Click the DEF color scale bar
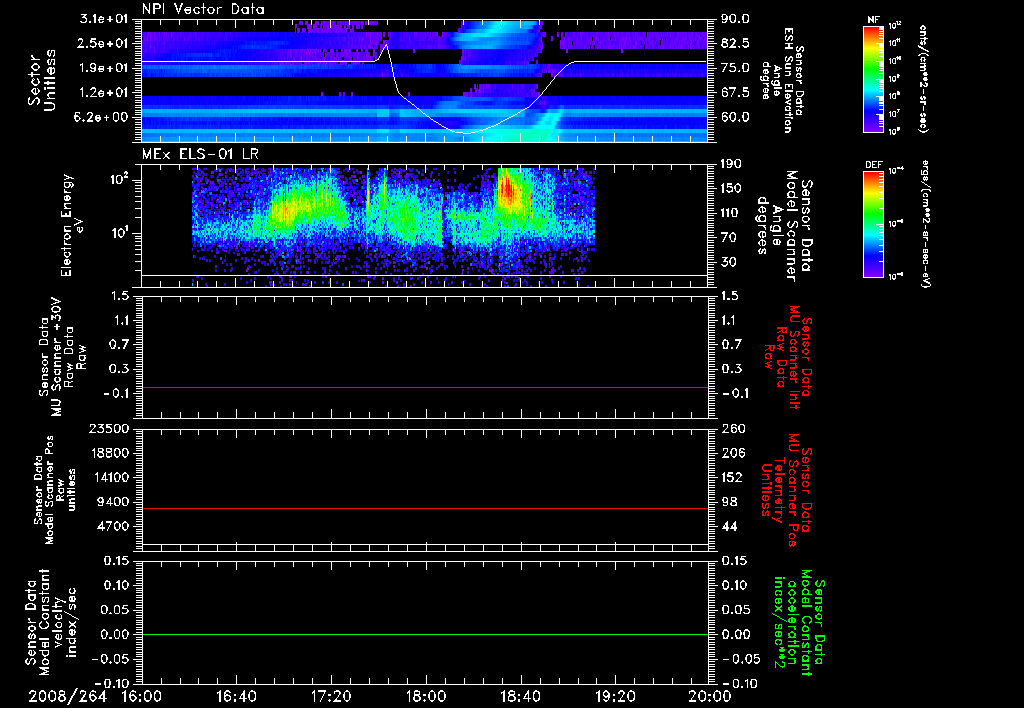 point(873,225)
